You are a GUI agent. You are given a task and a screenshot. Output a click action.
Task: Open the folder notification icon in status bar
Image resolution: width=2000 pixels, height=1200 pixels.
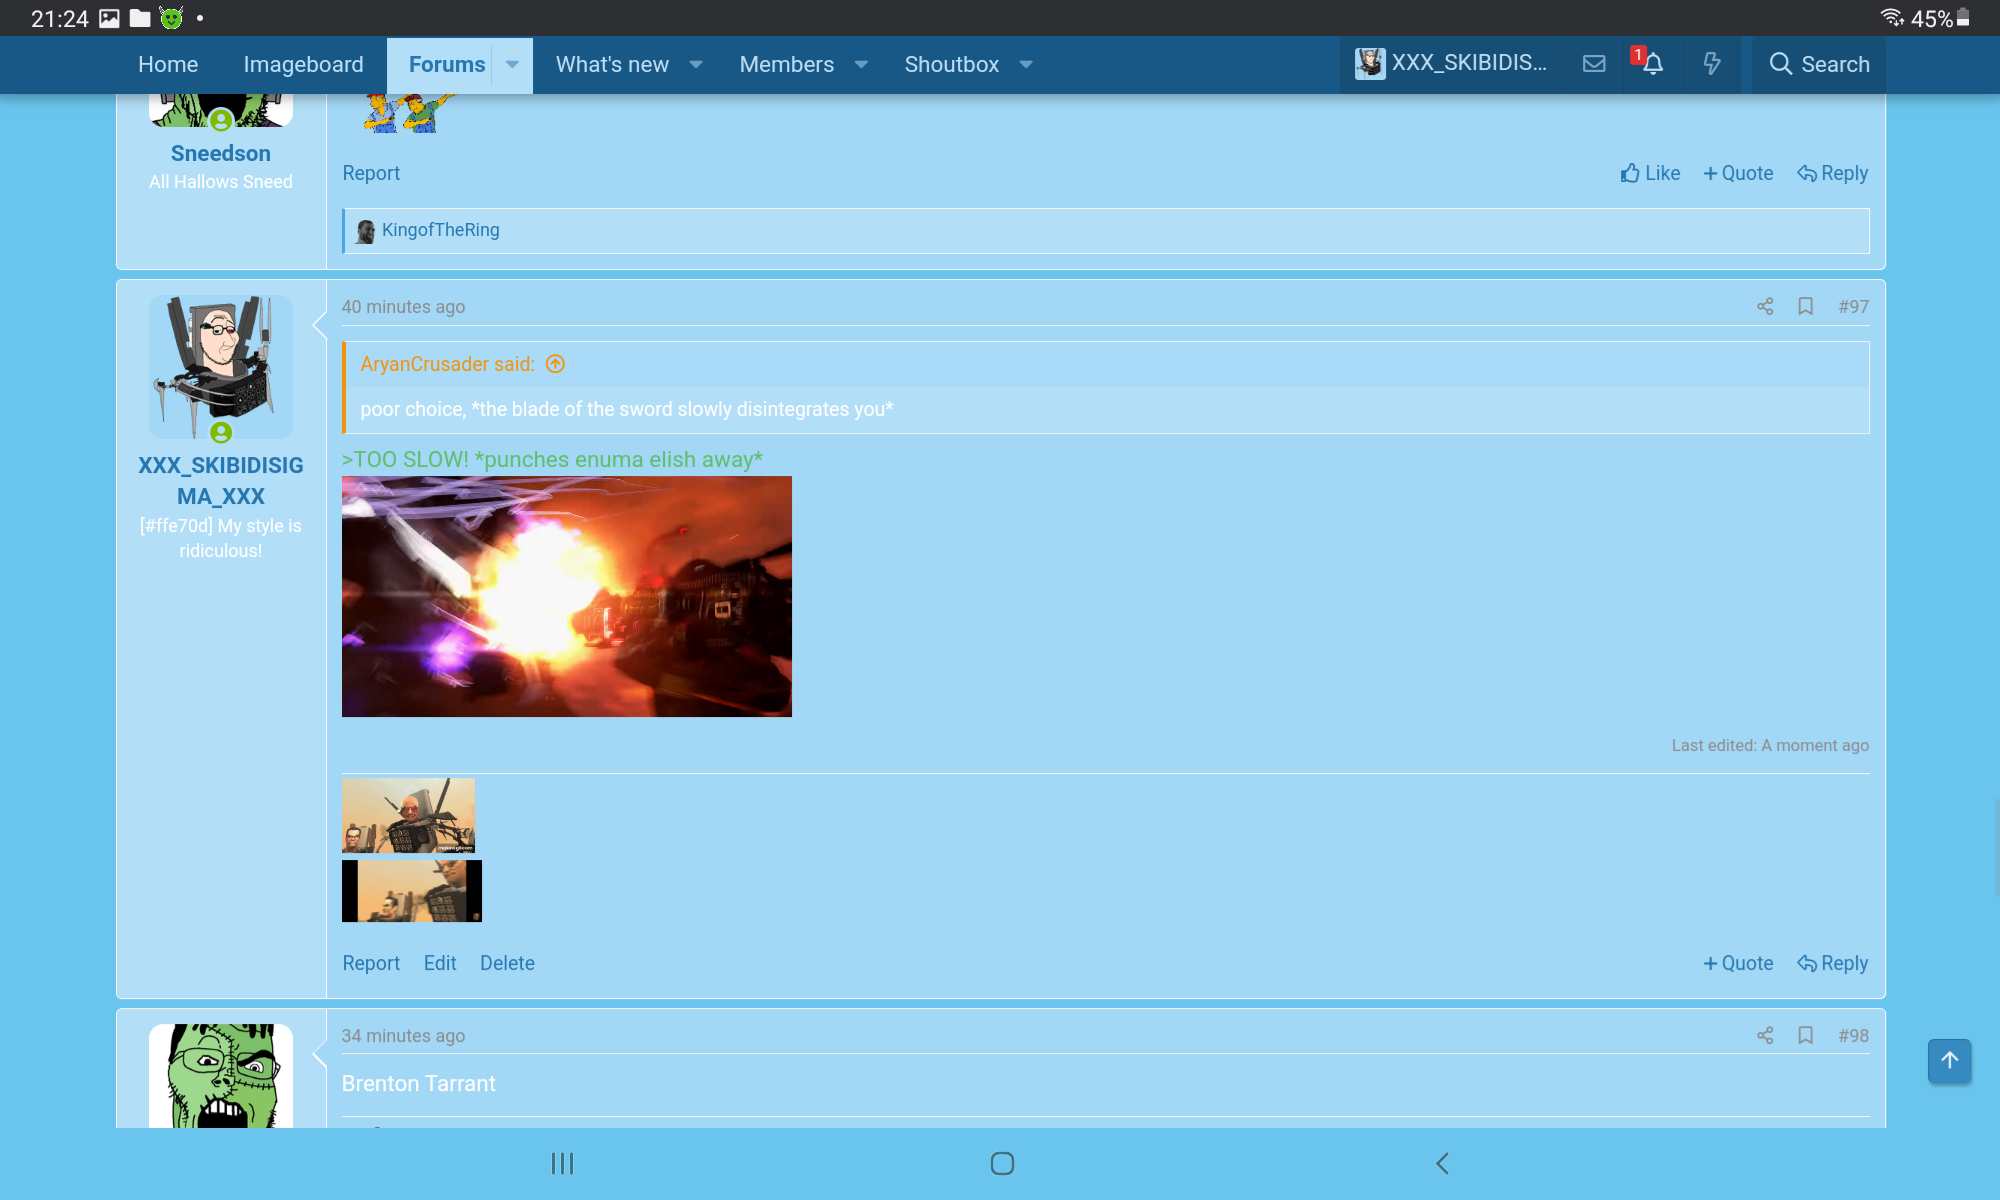point(140,18)
